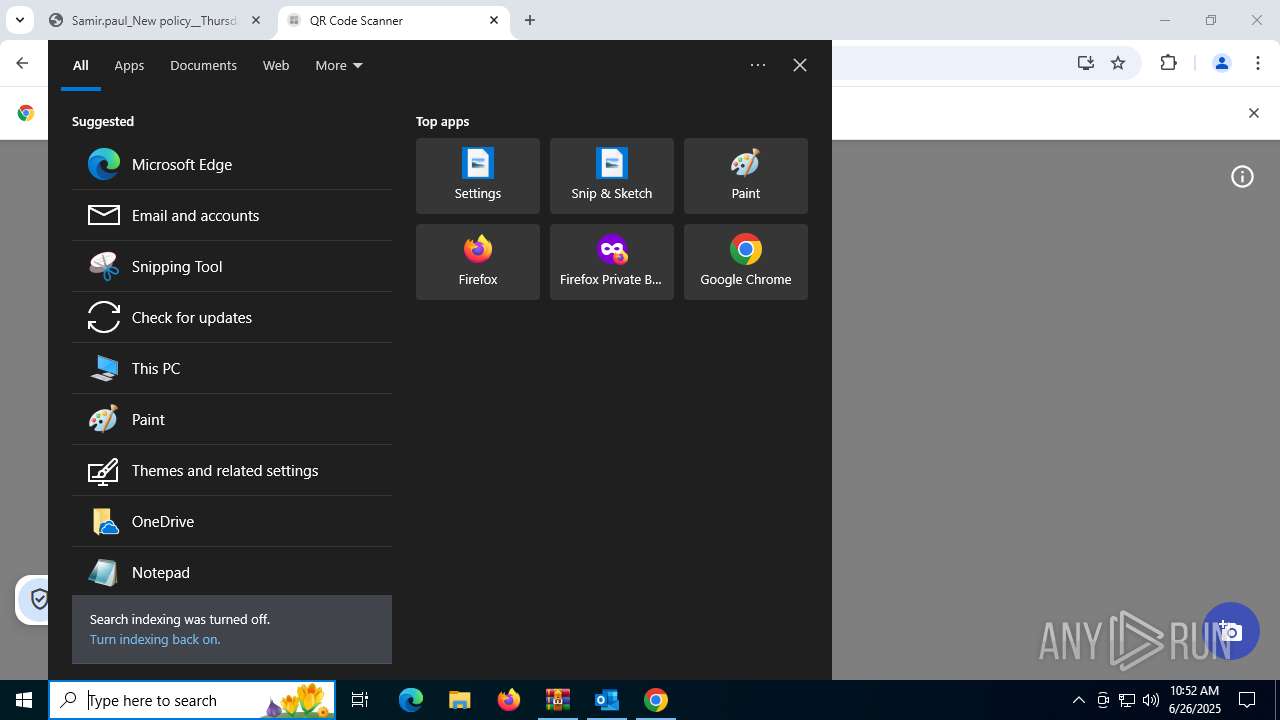1280x720 pixels.
Task: Open Firefox Private Browsing tile
Action: [612, 262]
